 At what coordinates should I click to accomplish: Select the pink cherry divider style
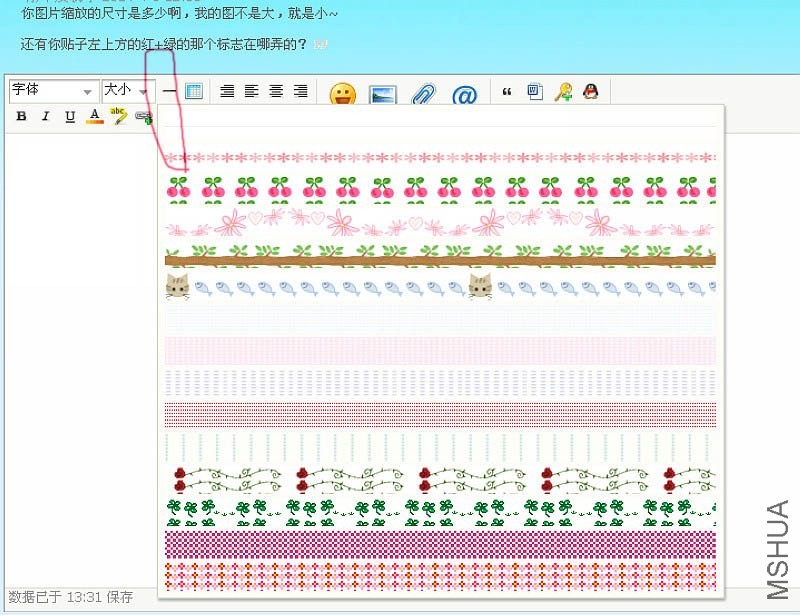pos(440,188)
